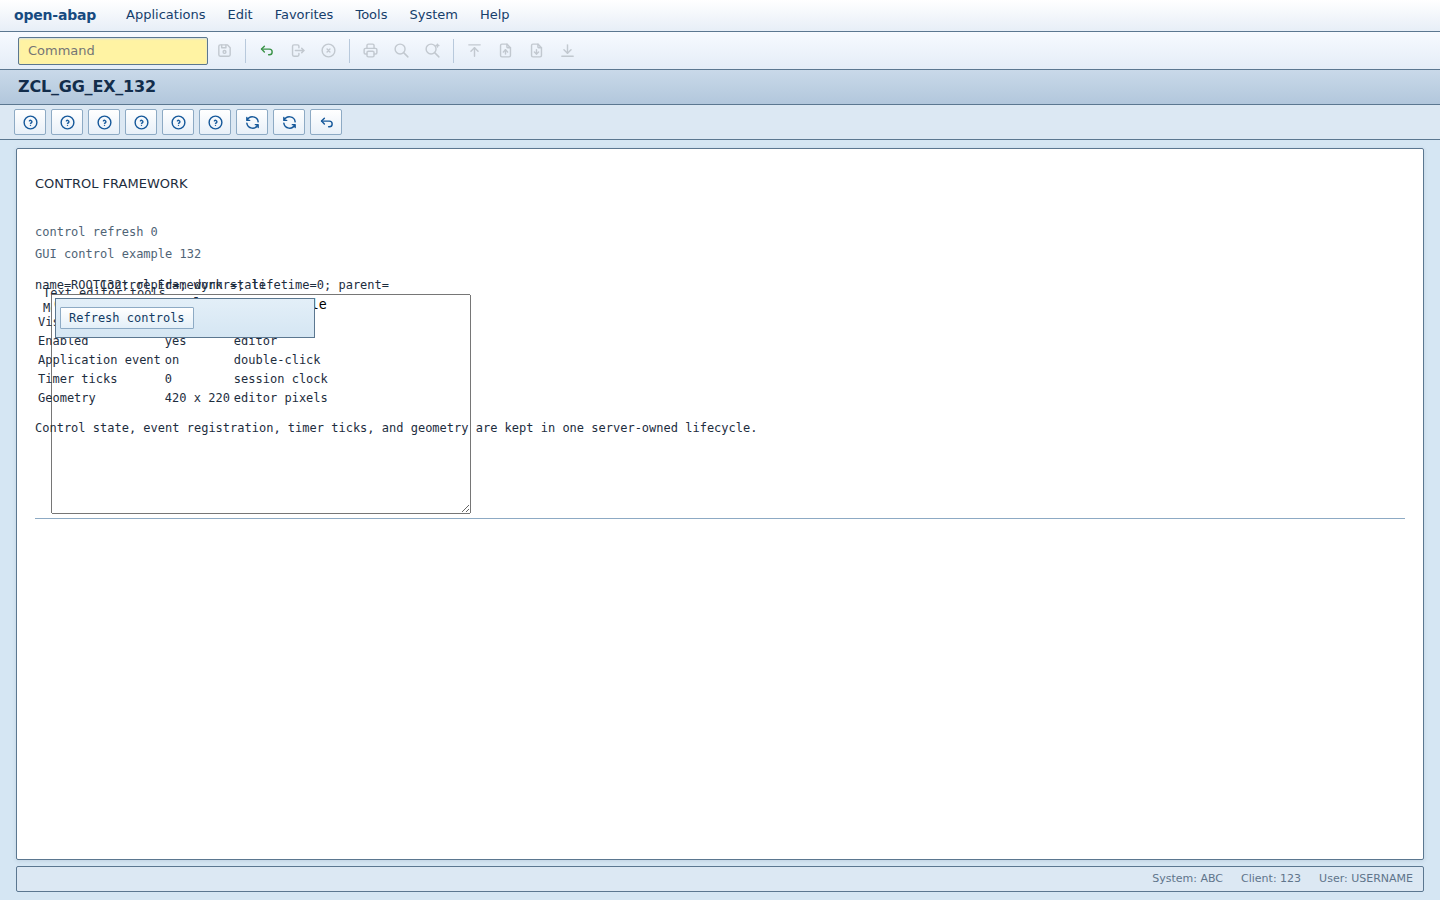The width and height of the screenshot is (1440, 900).
Task: Click the cancel circle-x icon in the toolbar
Action: coord(329,51)
